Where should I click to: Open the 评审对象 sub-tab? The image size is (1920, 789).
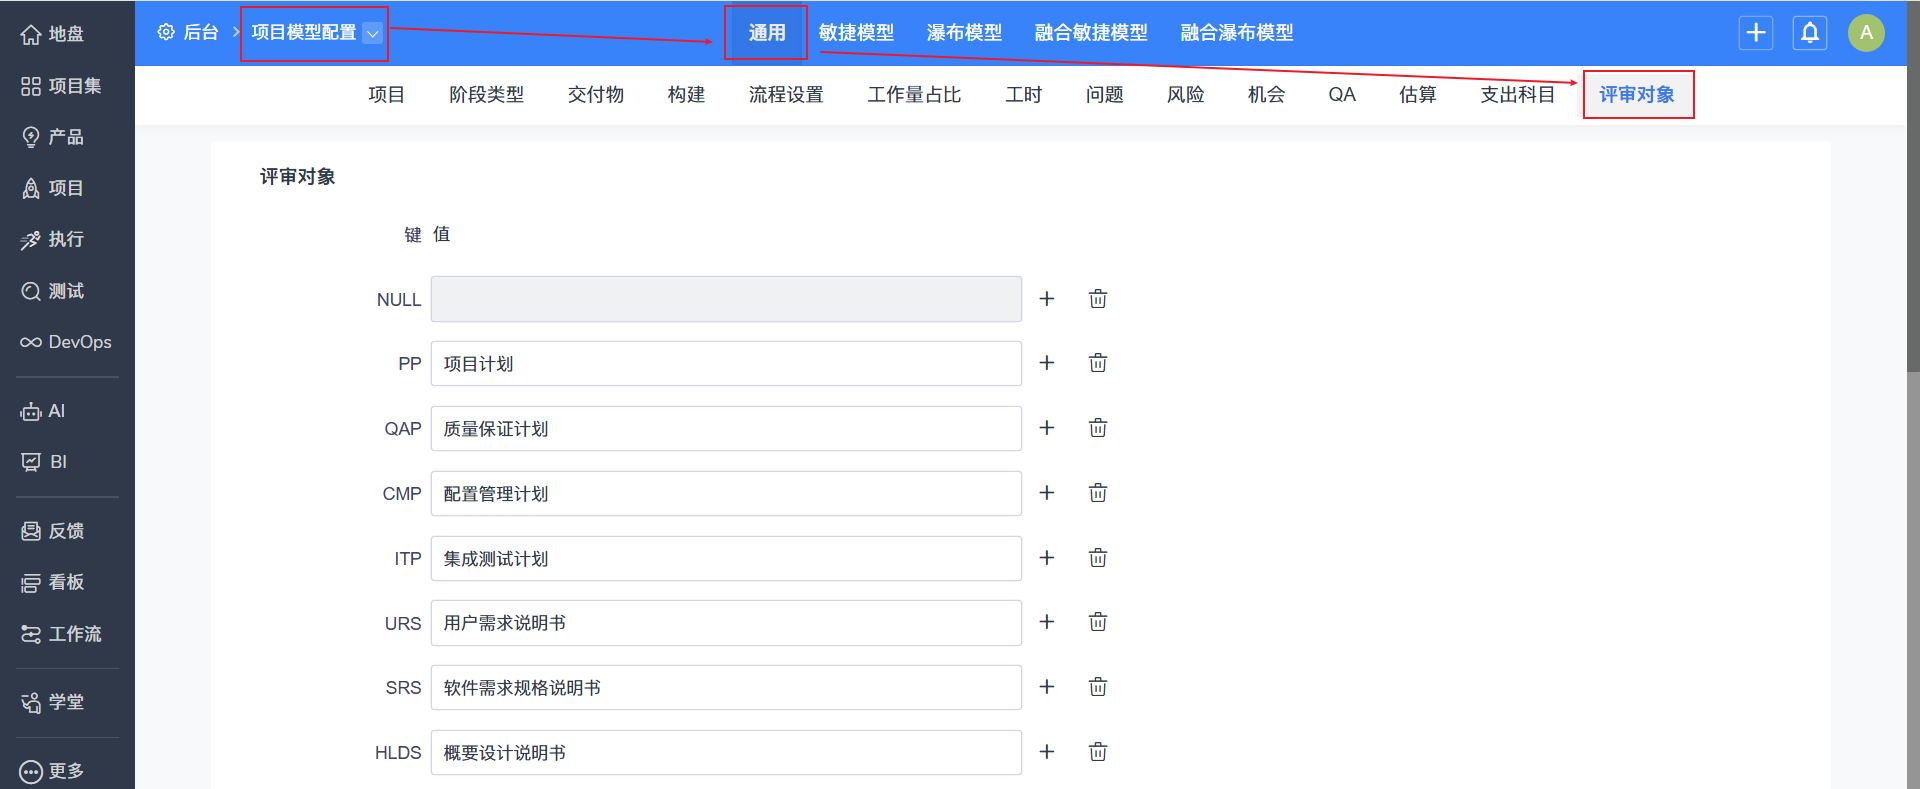pos(1637,95)
